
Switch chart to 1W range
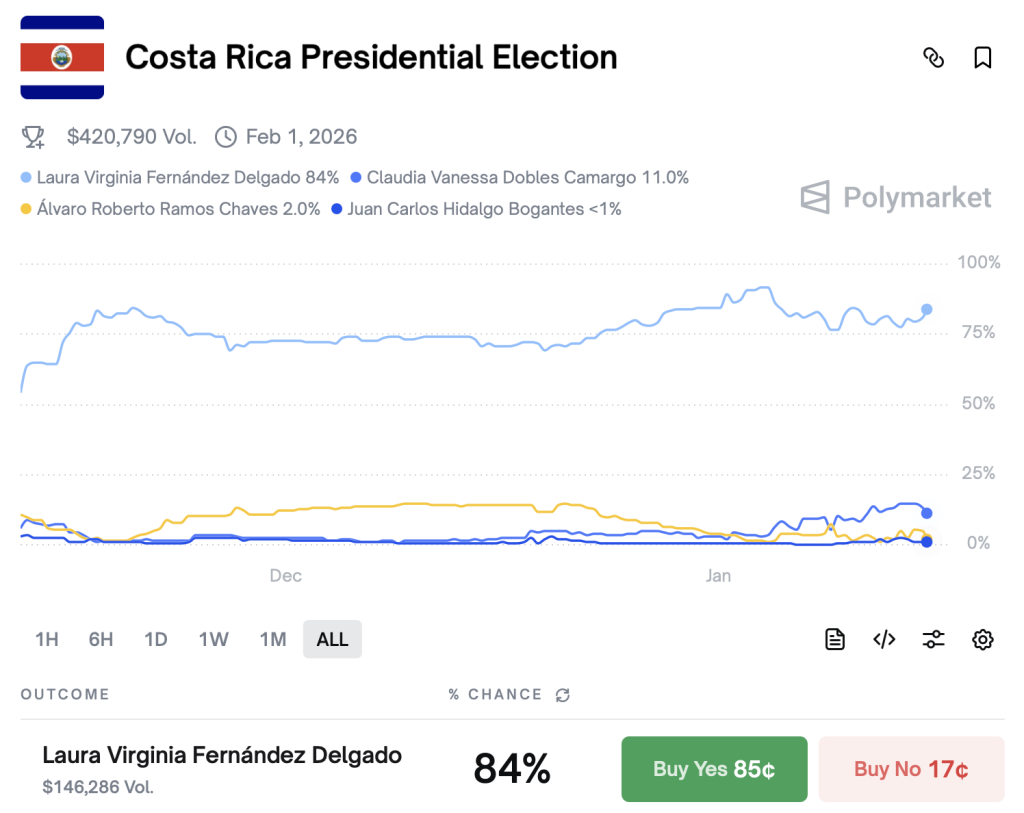tap(213, 640)
